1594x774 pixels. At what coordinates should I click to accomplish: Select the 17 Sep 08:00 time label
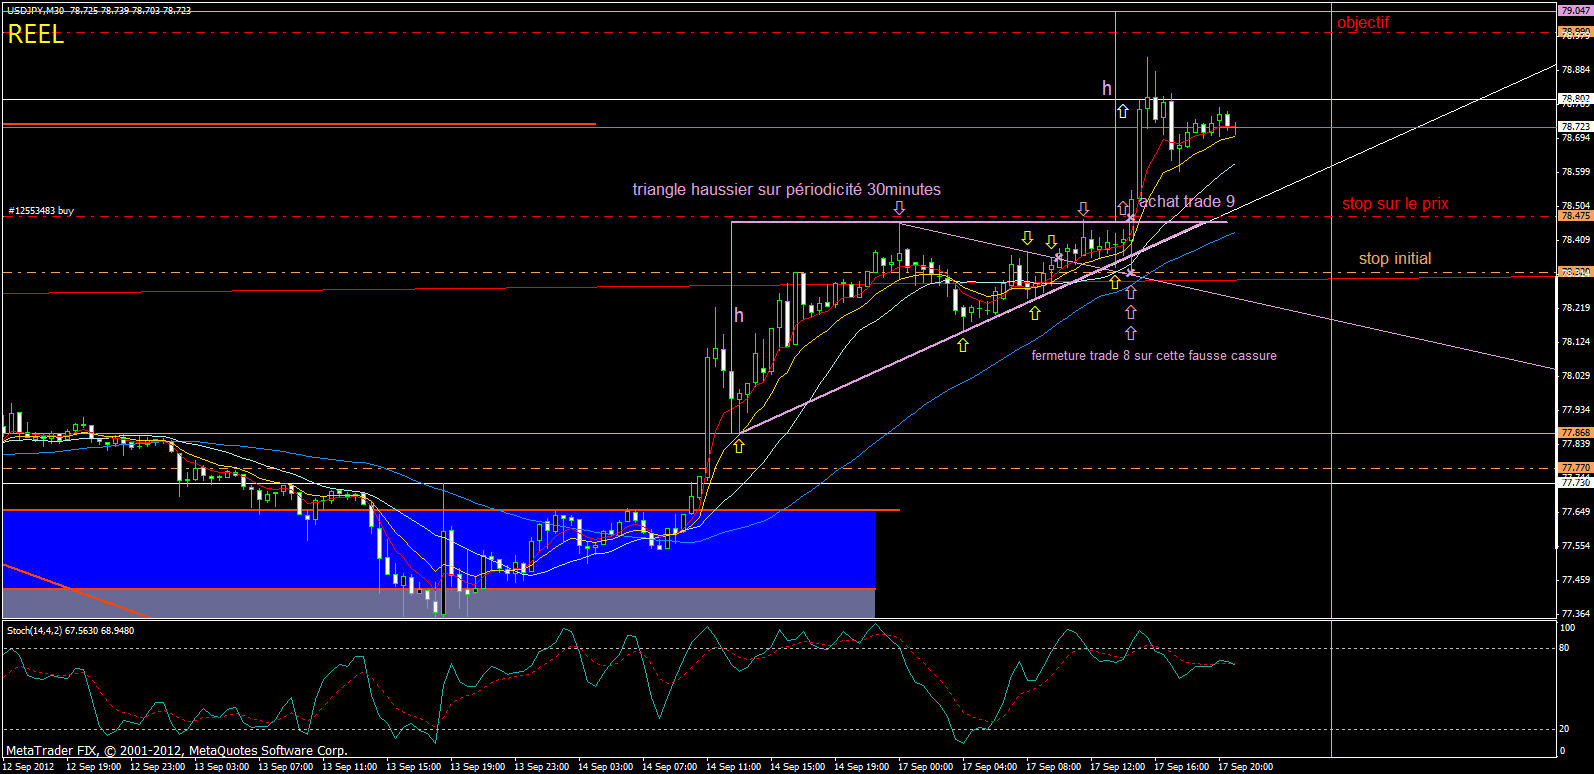point(1053,767)
